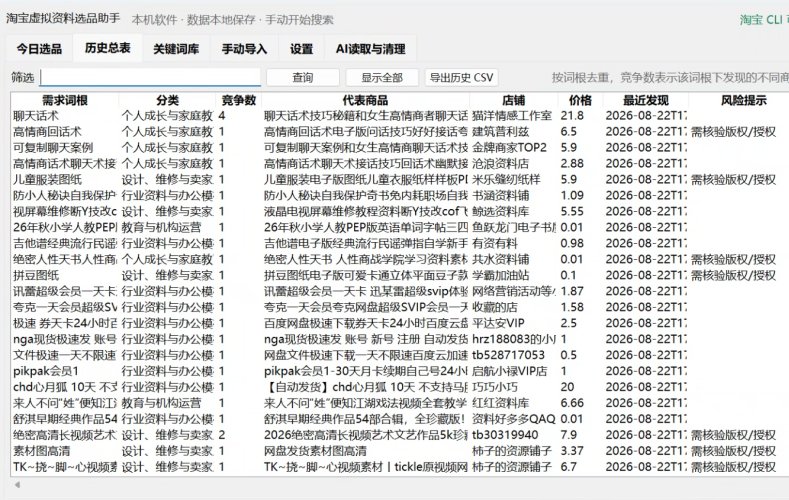
Task: Sort by the 竞争数 column header
Action: [x=239, y=100]
